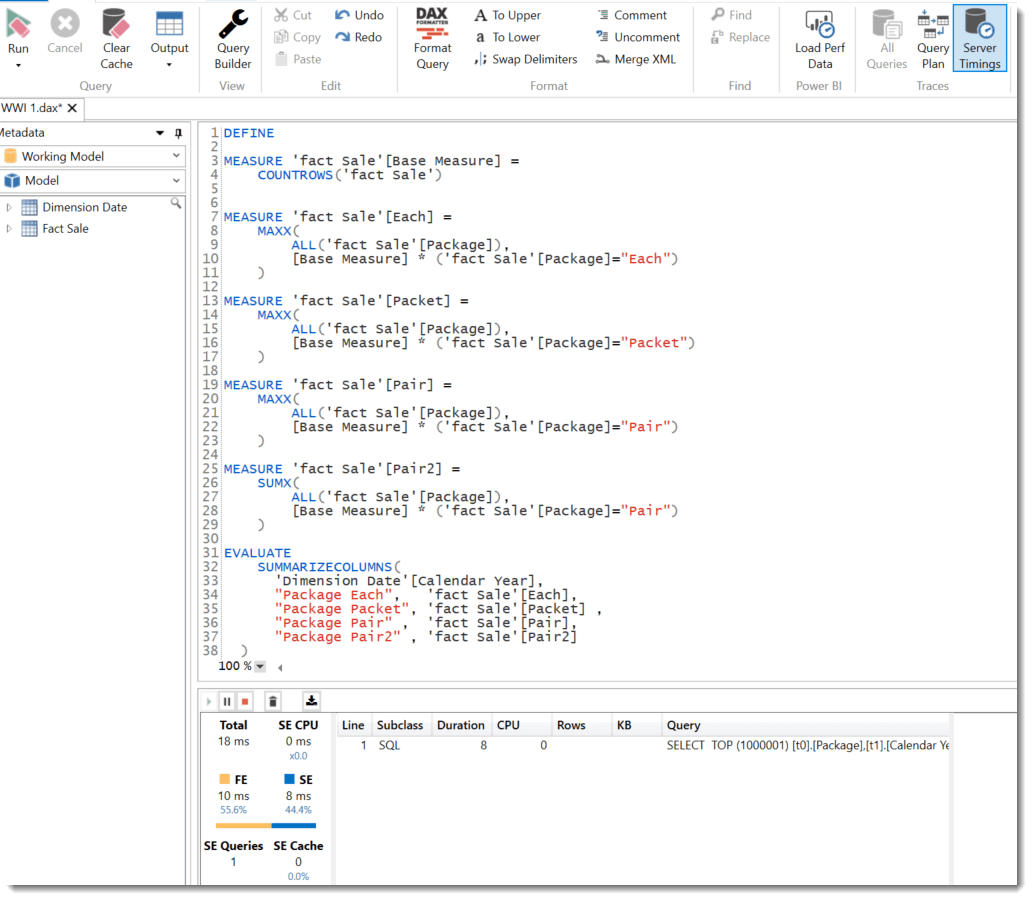Viewport: 1032px width, 900px height.
Task: Sort by the Duration column header
Action: [461, 725]
